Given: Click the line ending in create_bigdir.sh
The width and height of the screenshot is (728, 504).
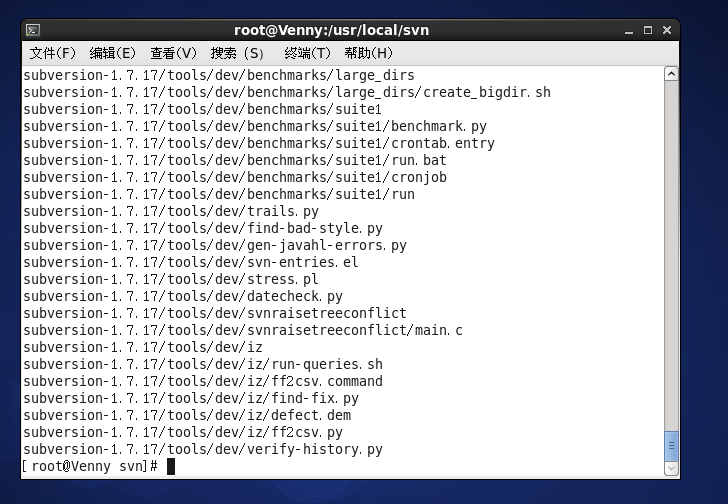Looking at the screenshot, I should click(x=287, y=92).
